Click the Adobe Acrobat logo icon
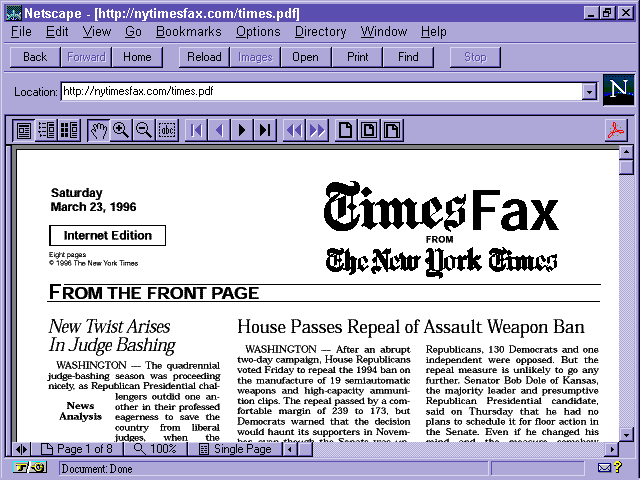This screenshot has width=640, height=480. pyautogui.click(x=616, y=131)
